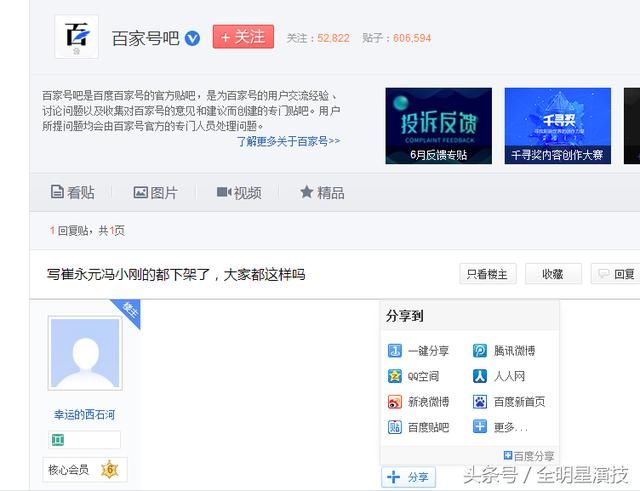This screenshot has height=491, width=640.
Task: Share to 百度贴吧 icon
Action: 395,427
